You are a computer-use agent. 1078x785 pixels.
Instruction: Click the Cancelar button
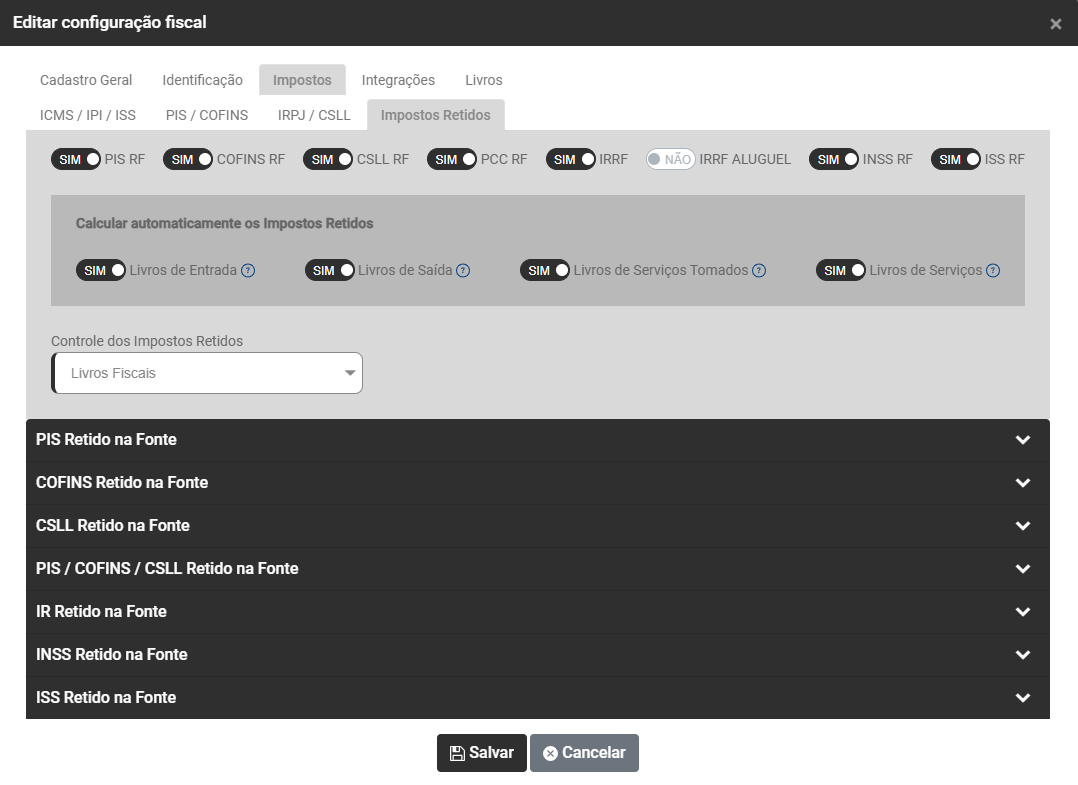pyautogui.click(x=584, y=753)
